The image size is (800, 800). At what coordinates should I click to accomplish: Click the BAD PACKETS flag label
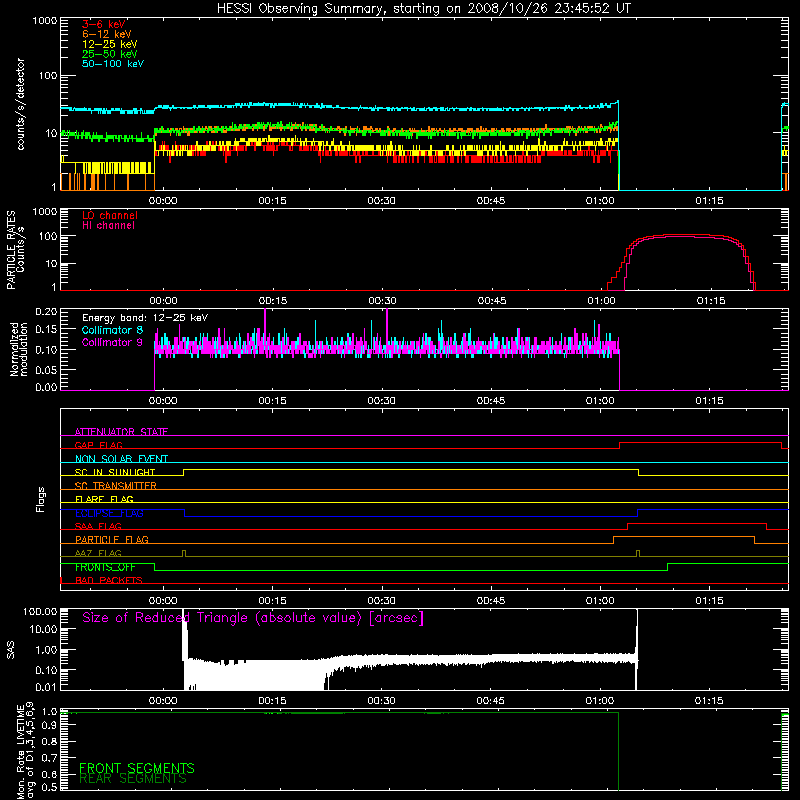(x=109, y=580)
